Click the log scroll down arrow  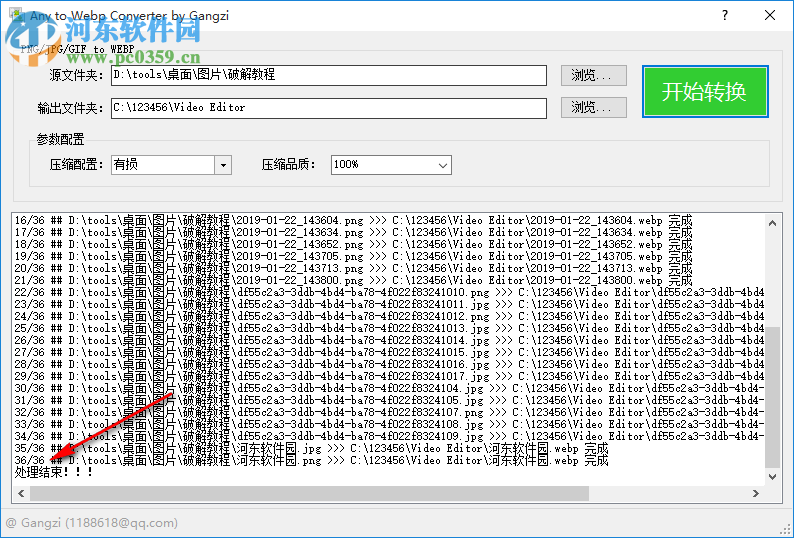pos(772,477)
